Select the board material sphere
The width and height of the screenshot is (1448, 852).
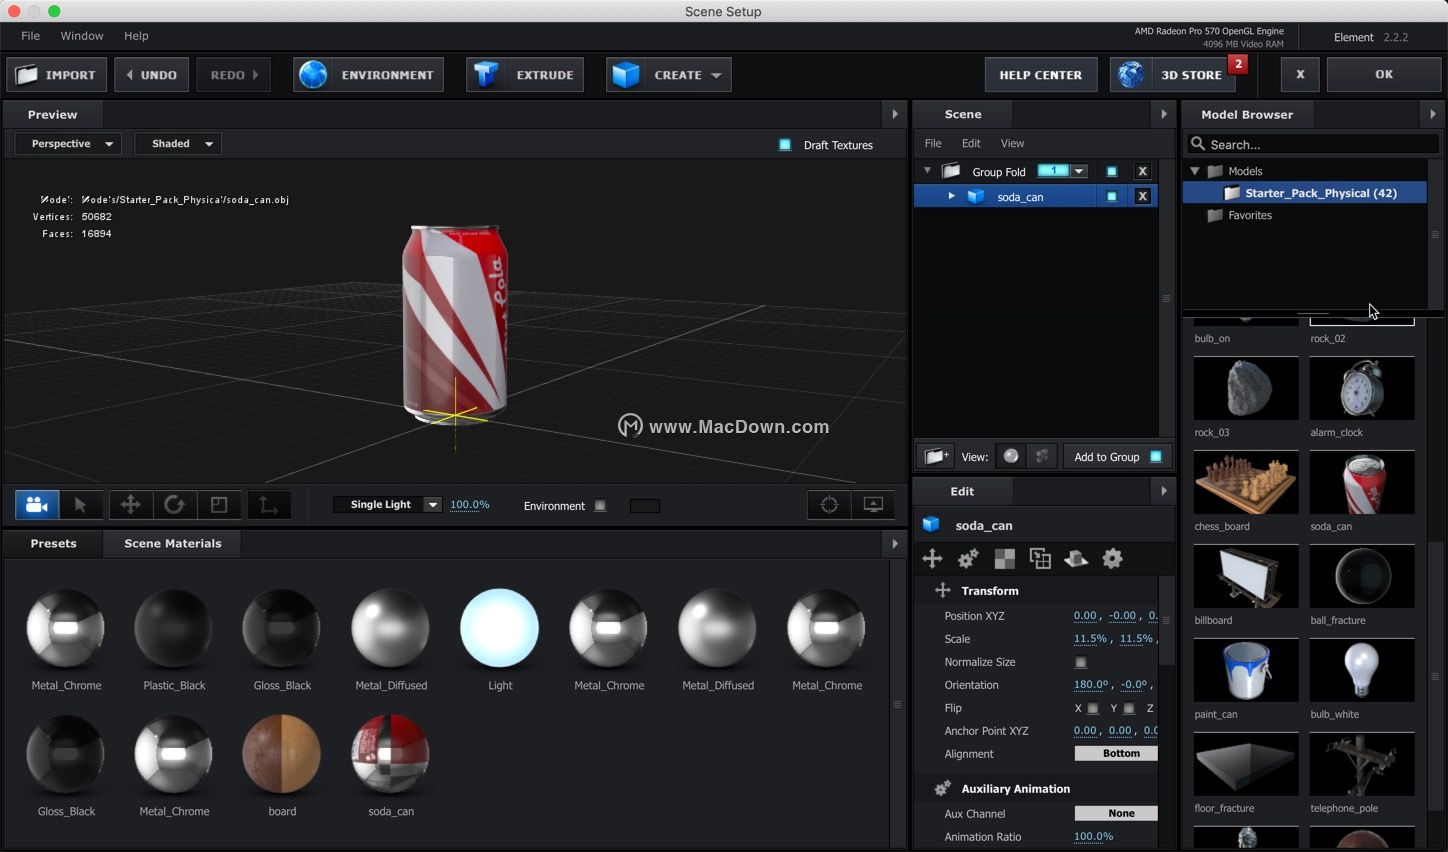coord(282,754)
